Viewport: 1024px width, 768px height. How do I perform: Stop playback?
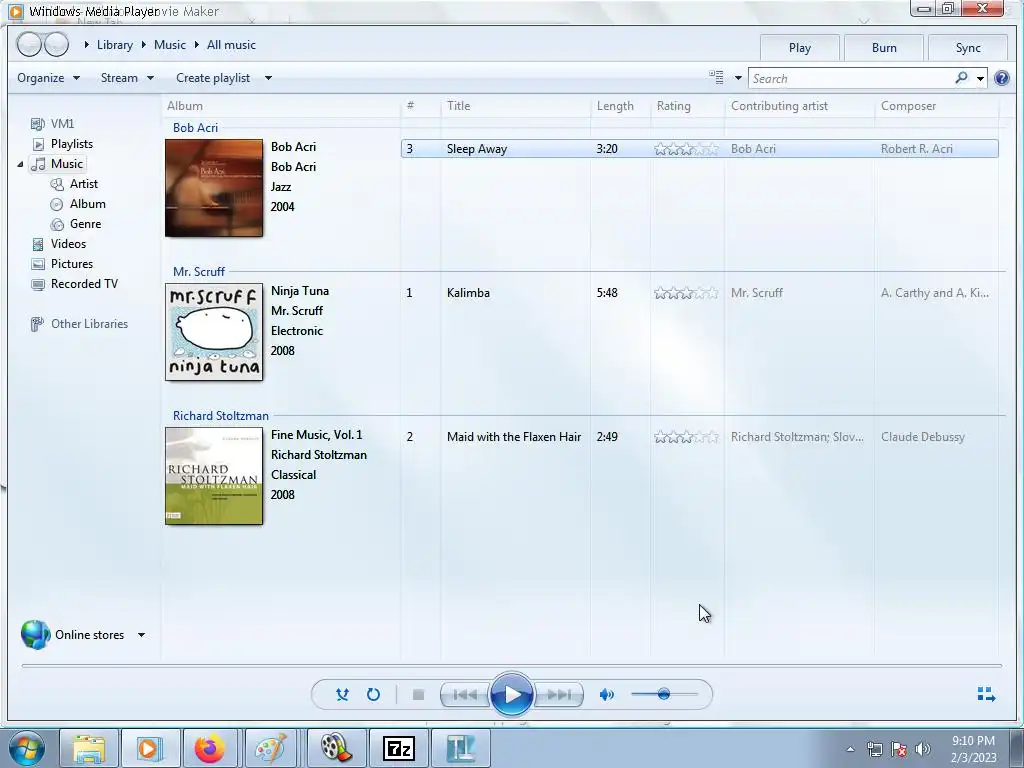pyautogui.click(x=419, y=694)
